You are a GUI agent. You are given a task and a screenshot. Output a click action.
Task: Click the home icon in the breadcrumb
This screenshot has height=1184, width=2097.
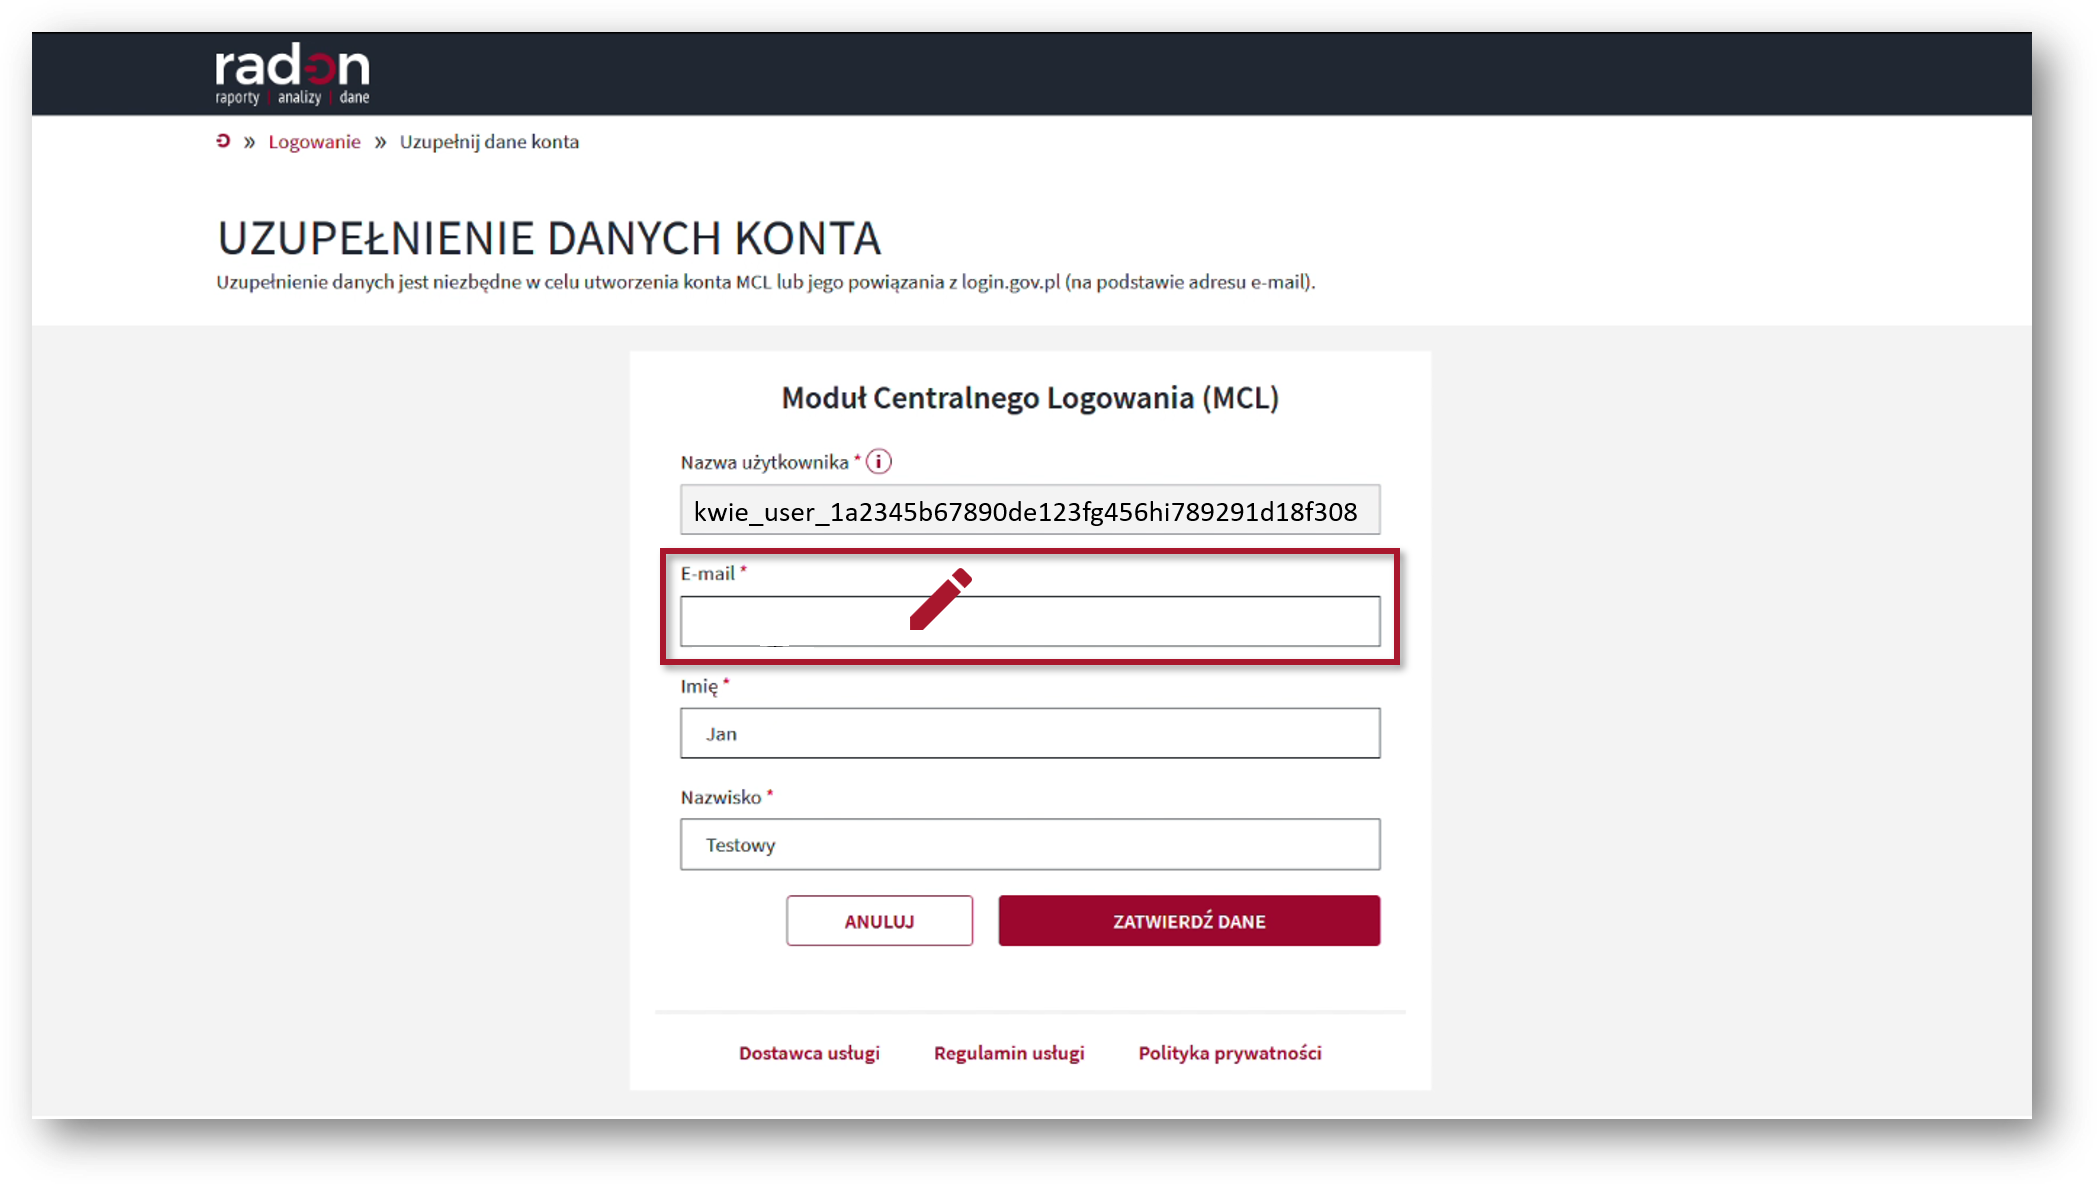222,141
